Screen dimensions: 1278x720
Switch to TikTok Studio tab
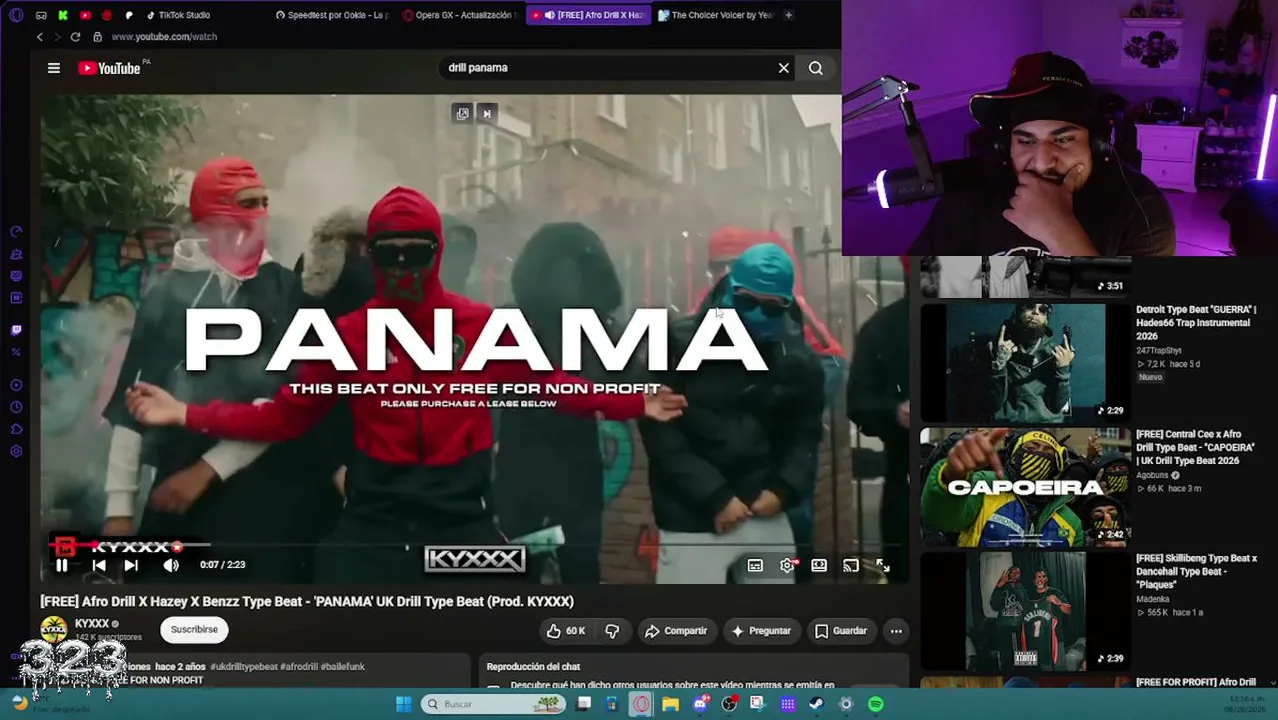click(x=179, y=15)
